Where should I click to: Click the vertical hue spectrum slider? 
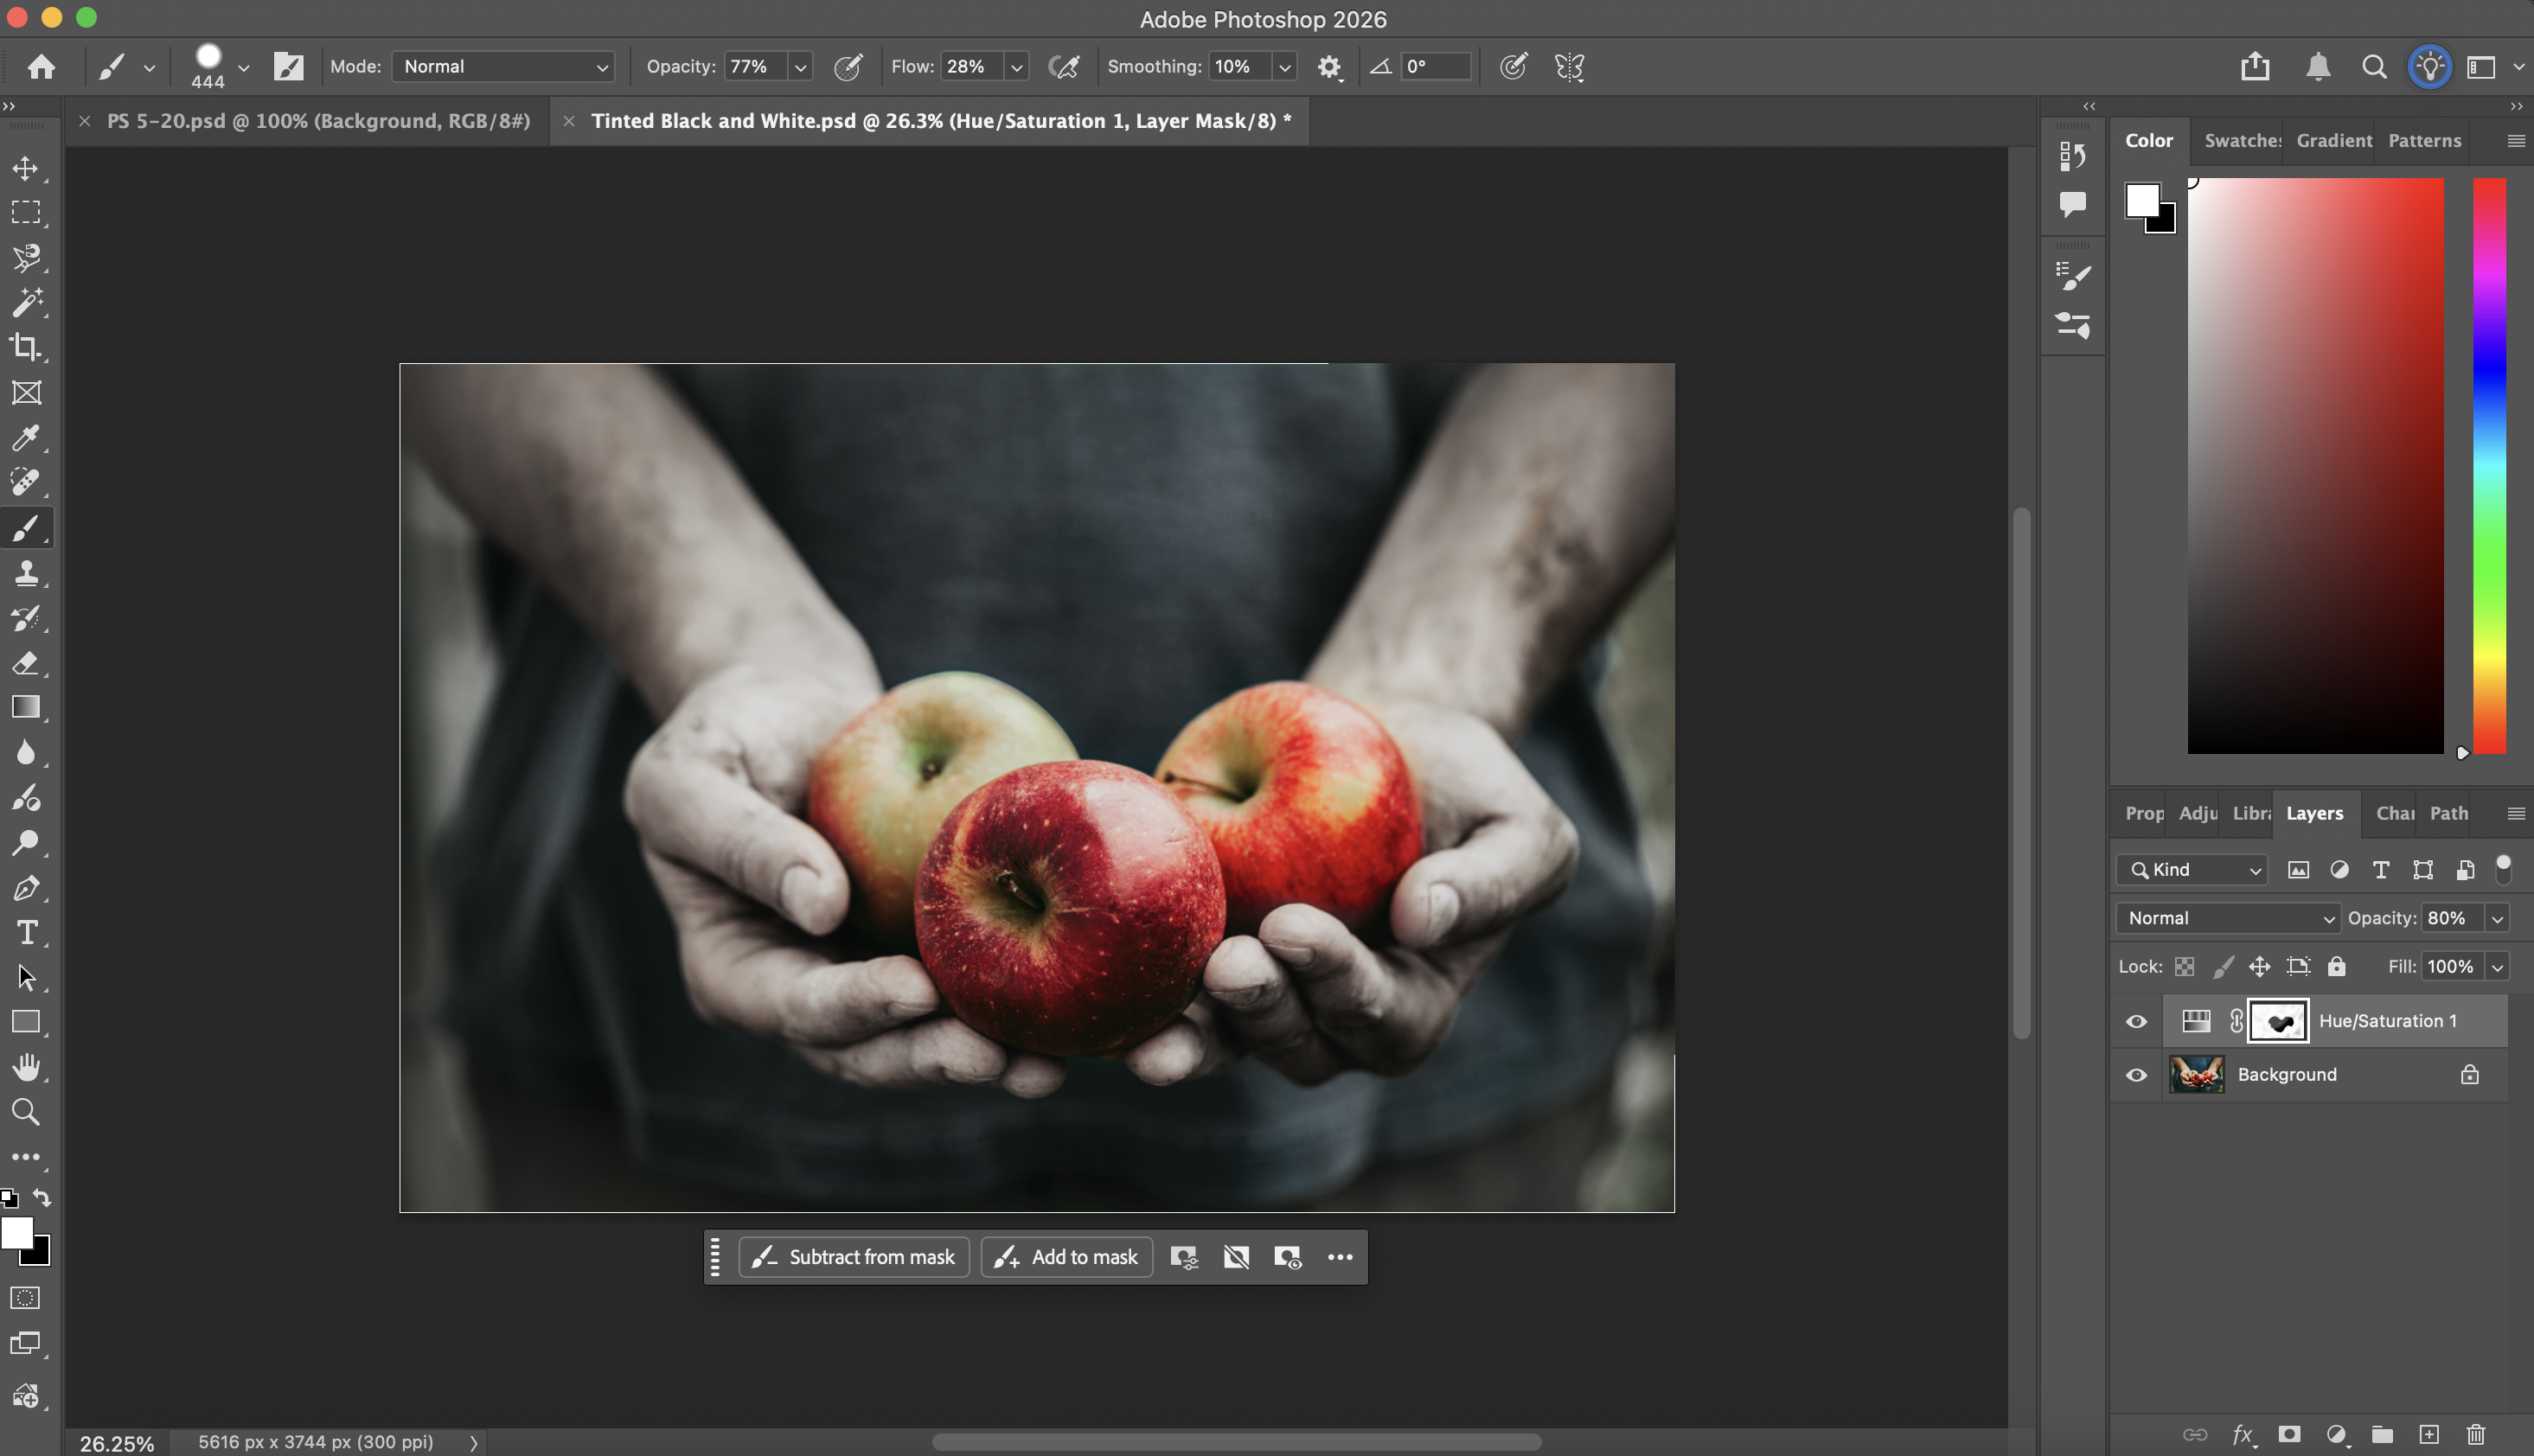tap(2488, 465)
